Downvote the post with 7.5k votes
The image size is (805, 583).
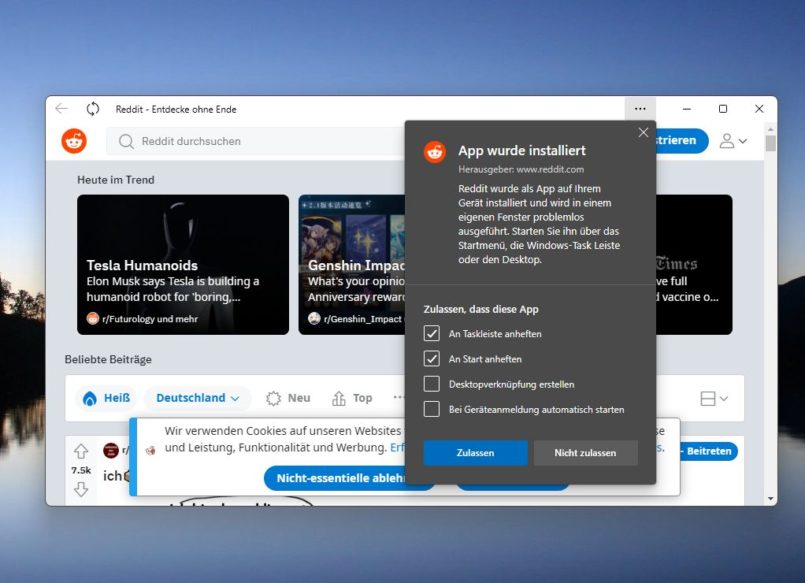tap(81, 491)
